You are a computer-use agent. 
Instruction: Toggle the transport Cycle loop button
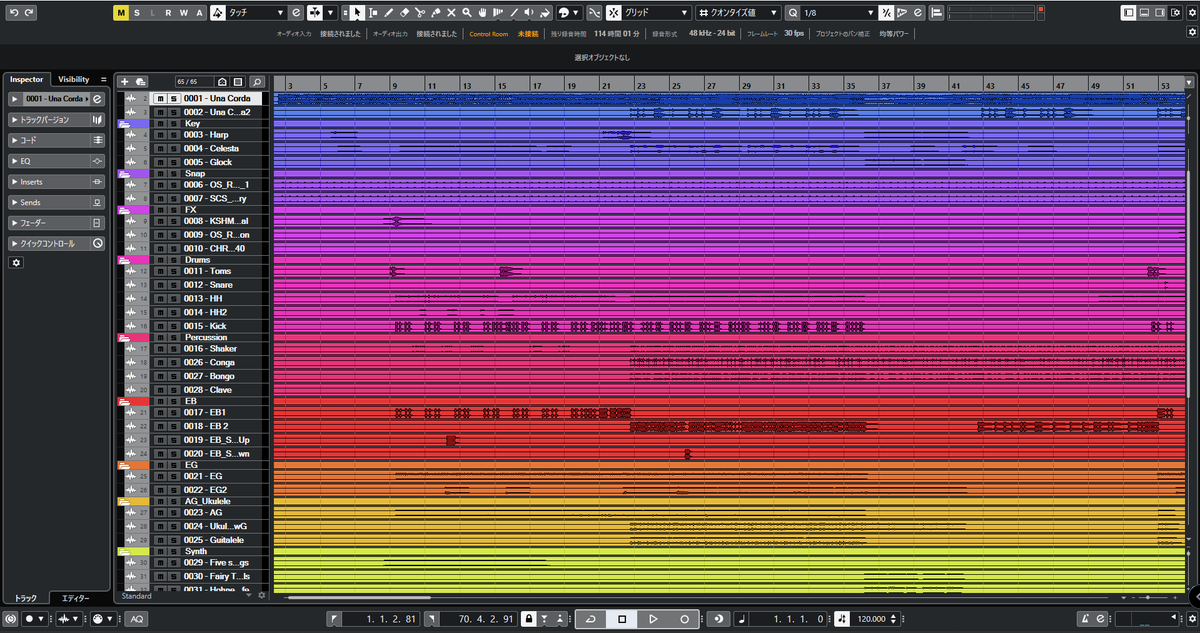tap(591, 619)
